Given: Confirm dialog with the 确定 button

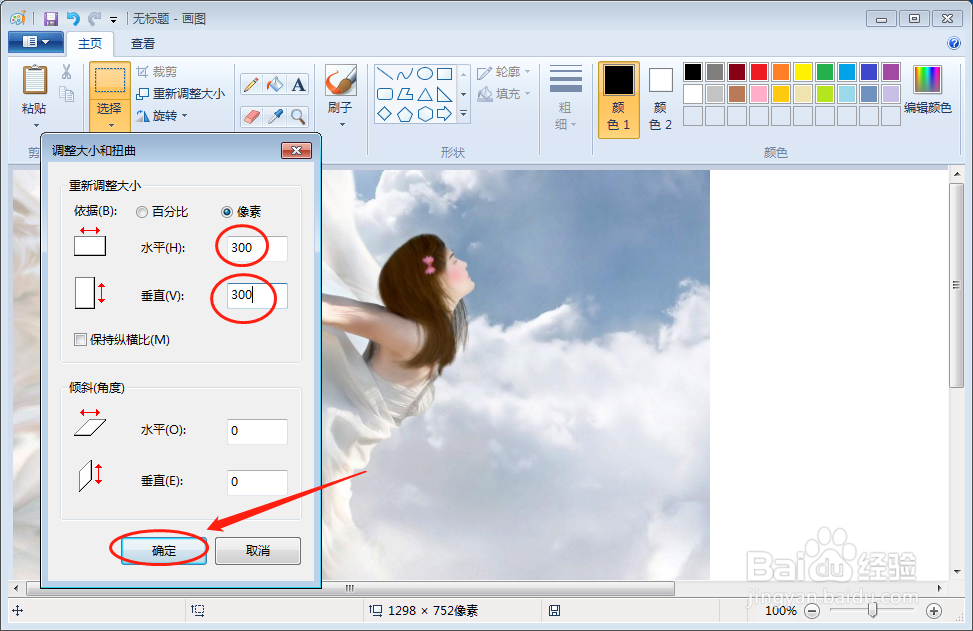Looking at the screenshot, I should [x=164, y=551].
